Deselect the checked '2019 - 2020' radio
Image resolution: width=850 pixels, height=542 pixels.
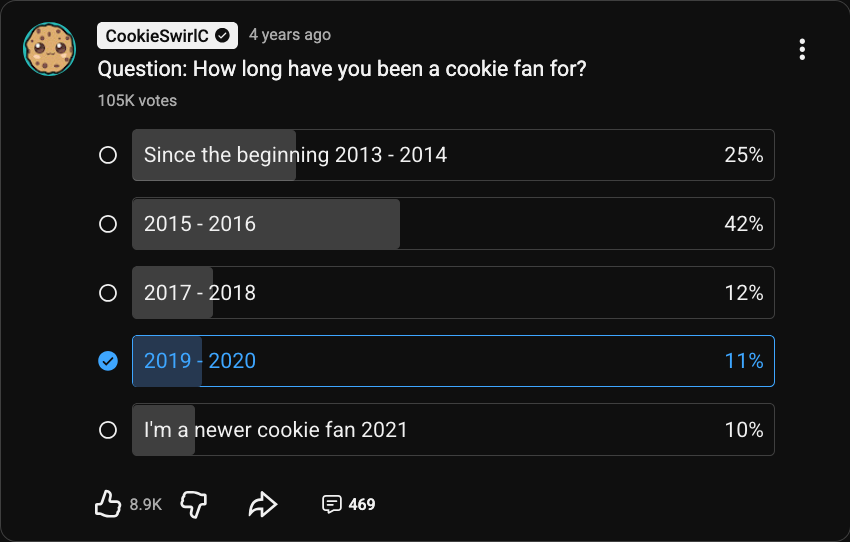pyautogui.click(x=108, y=361)
